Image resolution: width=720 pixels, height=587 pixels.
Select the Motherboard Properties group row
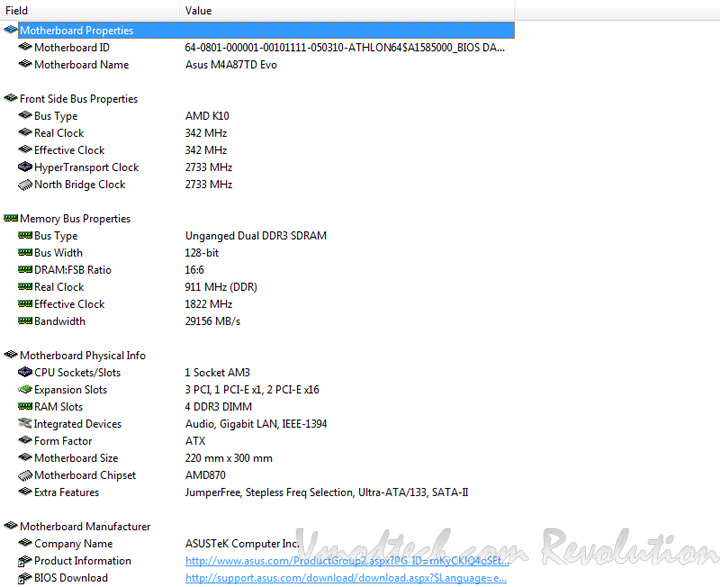[x=266, y=30]
